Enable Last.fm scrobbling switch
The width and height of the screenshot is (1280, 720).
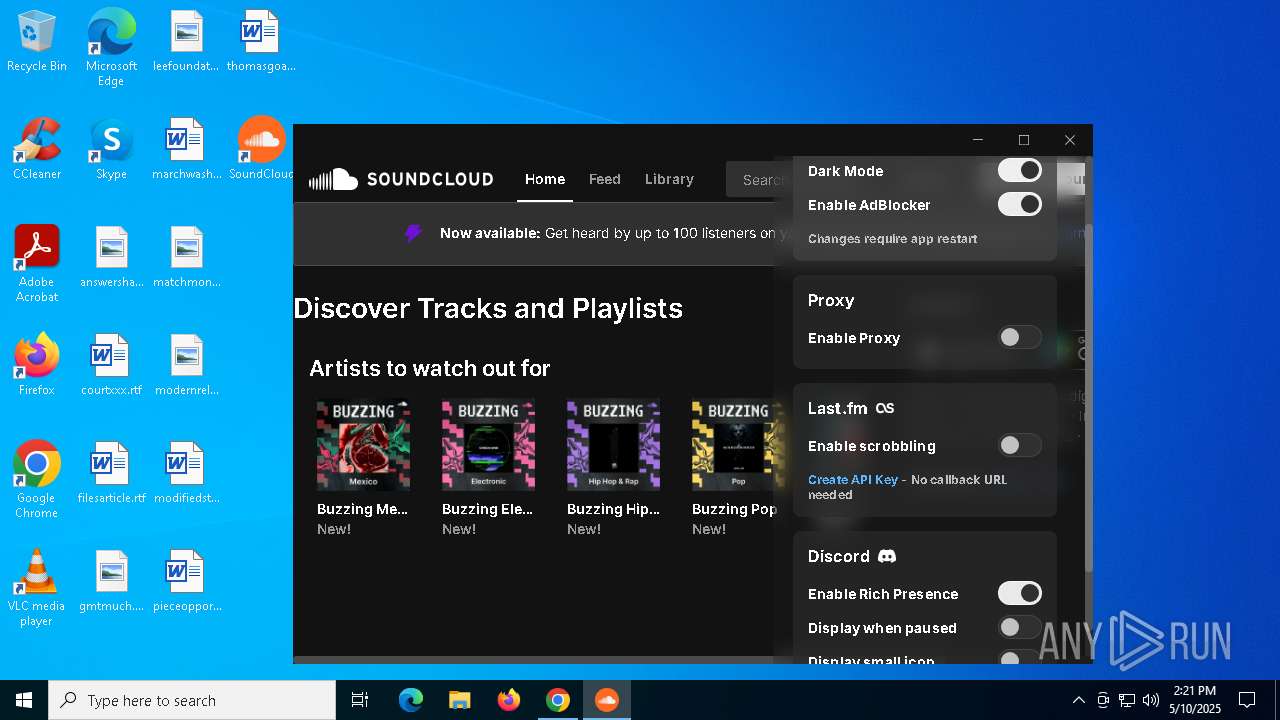[x=1020, y=446]
